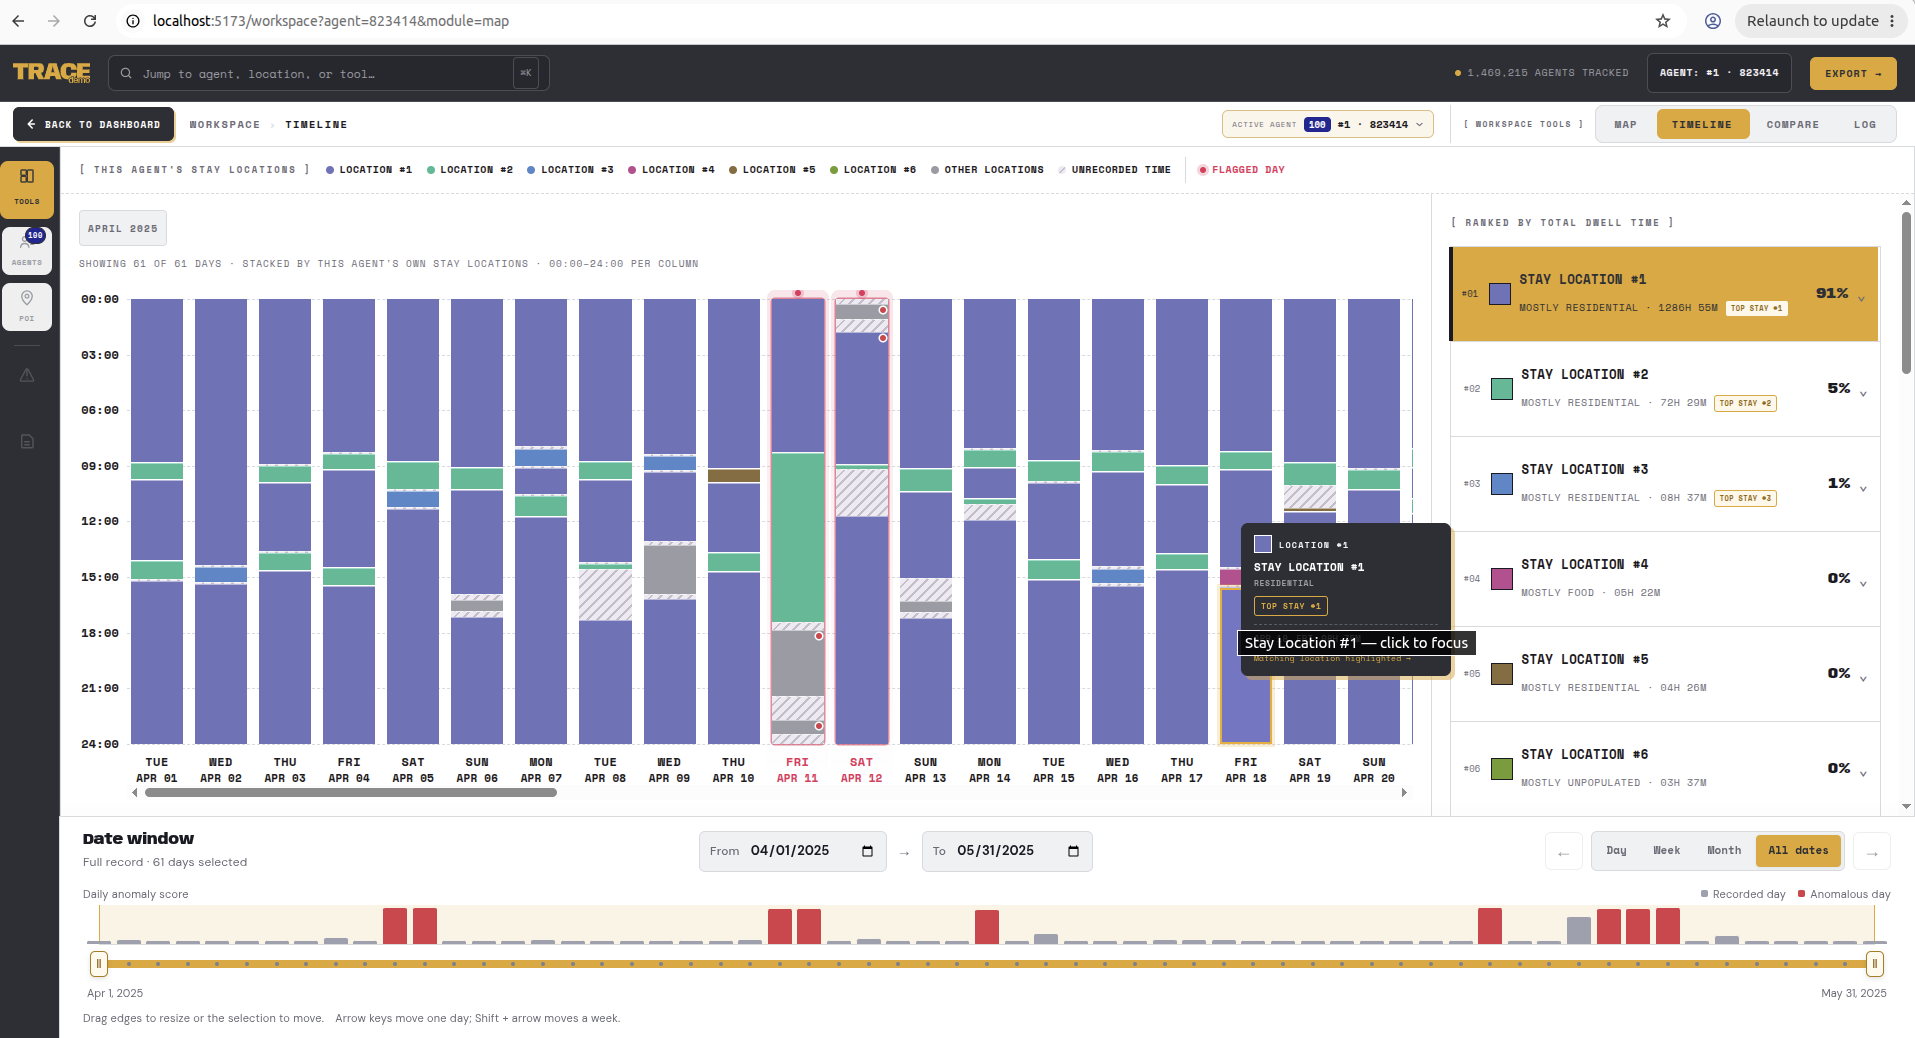Click the left date range slider handle
1915x1038 pixels.
coord(99,964)
